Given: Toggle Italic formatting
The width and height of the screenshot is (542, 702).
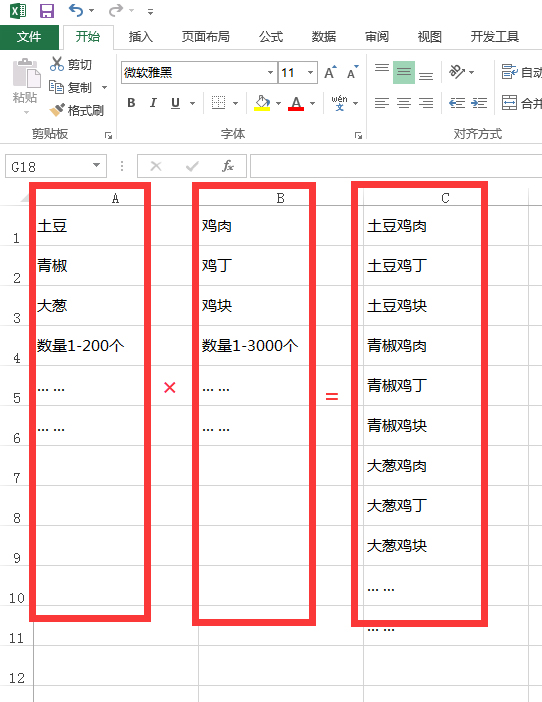Looking at the screenshot, I should tap(153, 103).
